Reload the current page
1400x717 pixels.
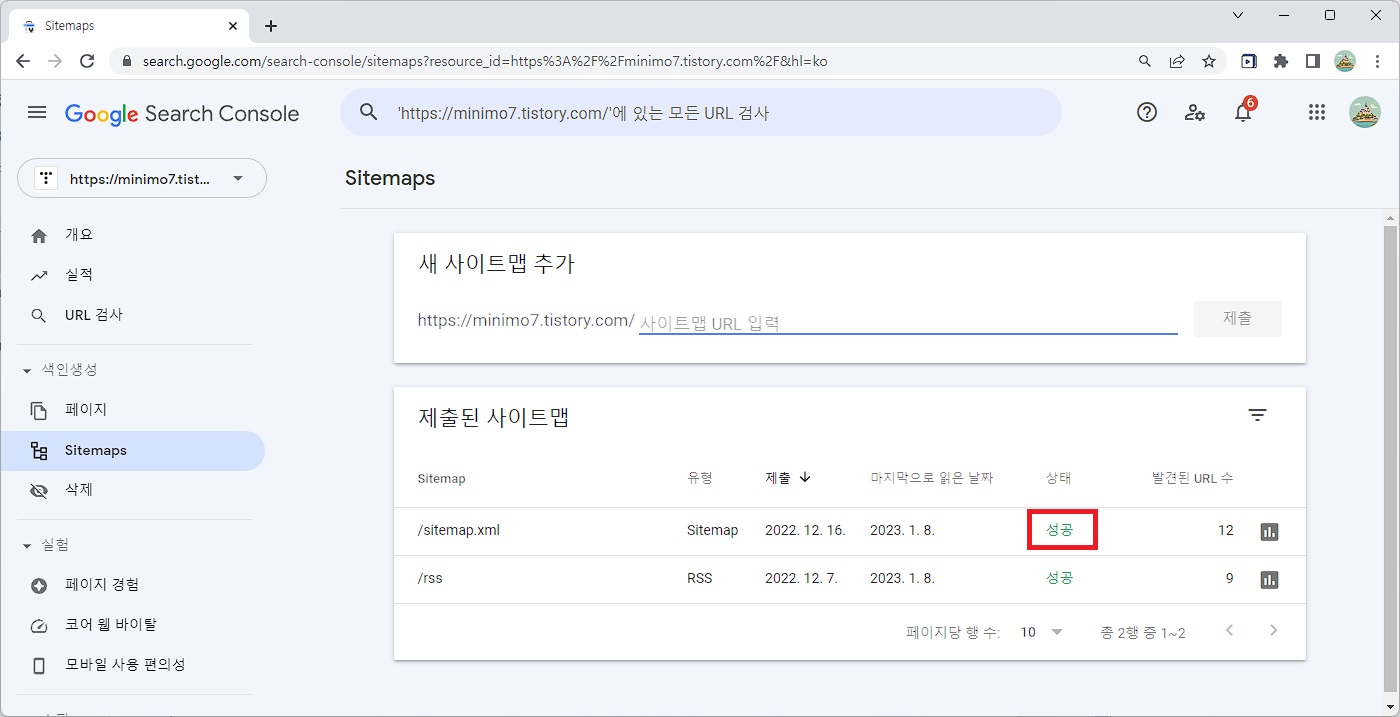pos(87,61)
